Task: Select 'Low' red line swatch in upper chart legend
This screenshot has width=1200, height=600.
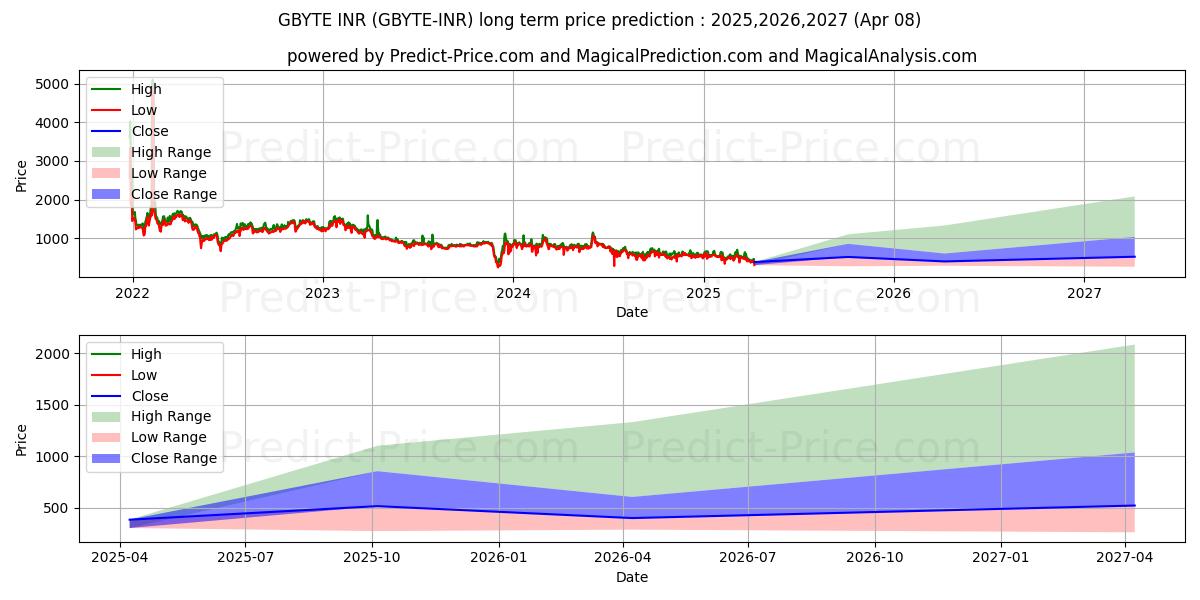Action: pyautogui.click(x=106, y=110)
